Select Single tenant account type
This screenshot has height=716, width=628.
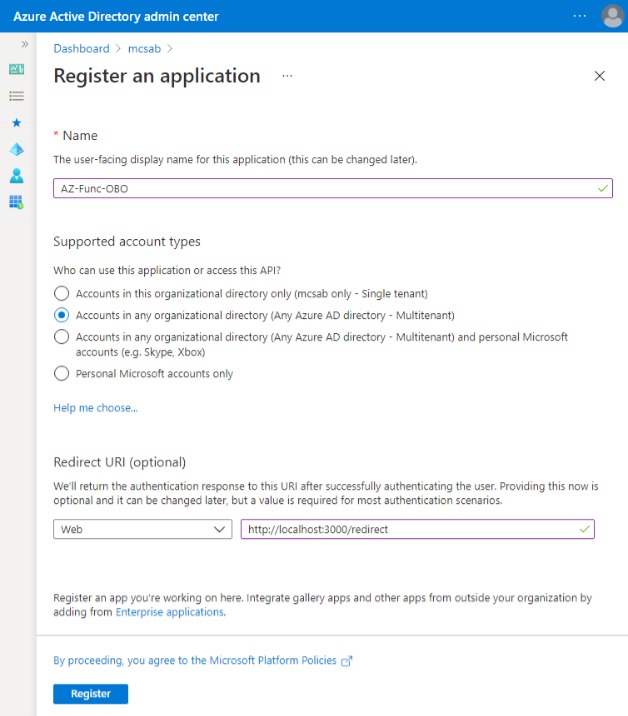(62, 293)
